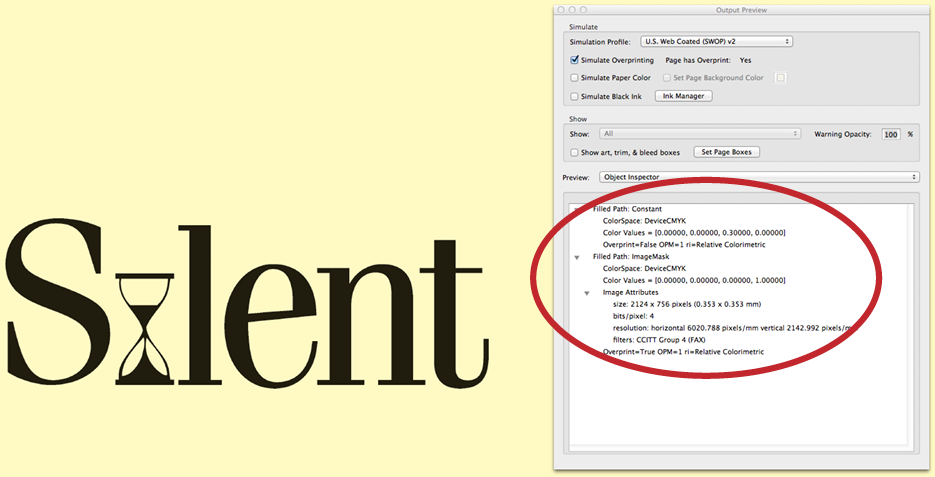The image size is (935, 477).
Task: Enable Simulate Black Ink checkbox
Action: pos(574,97)
